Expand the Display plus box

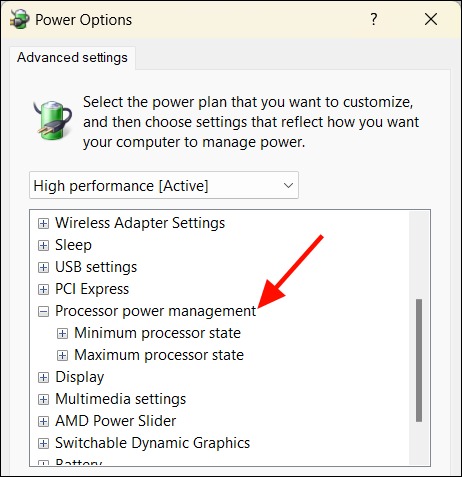coord(43,377)
